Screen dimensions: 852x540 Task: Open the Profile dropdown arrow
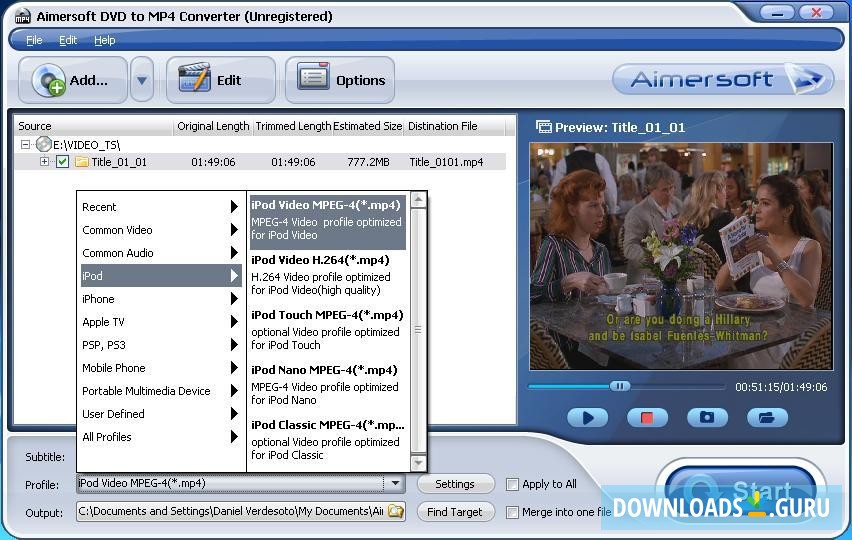click(x=395, y=484)
